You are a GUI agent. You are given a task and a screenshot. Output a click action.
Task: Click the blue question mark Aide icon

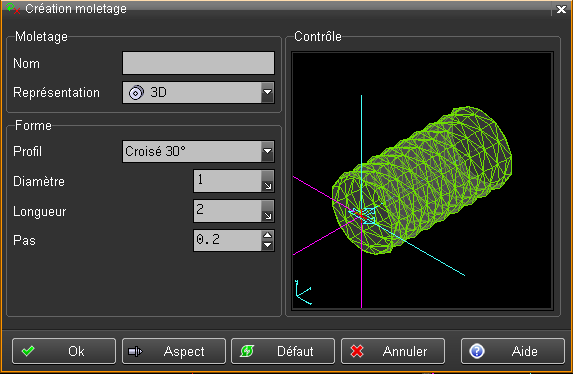coord(477,351)
